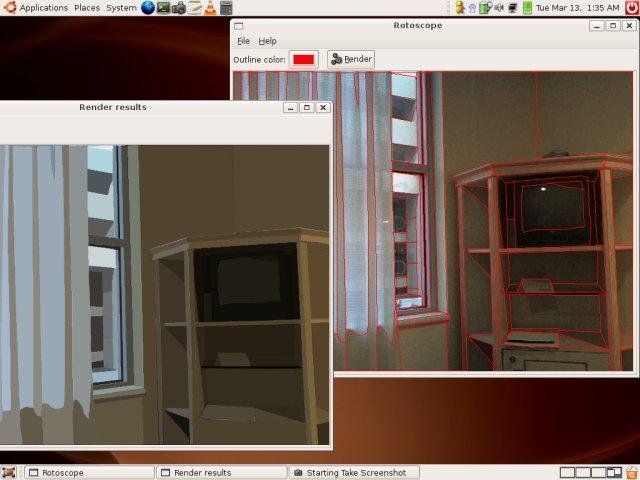This screenshot has width=640, height=480.
Task: Click the yellow instant messenger tray icon
Action: click(460, 8)
